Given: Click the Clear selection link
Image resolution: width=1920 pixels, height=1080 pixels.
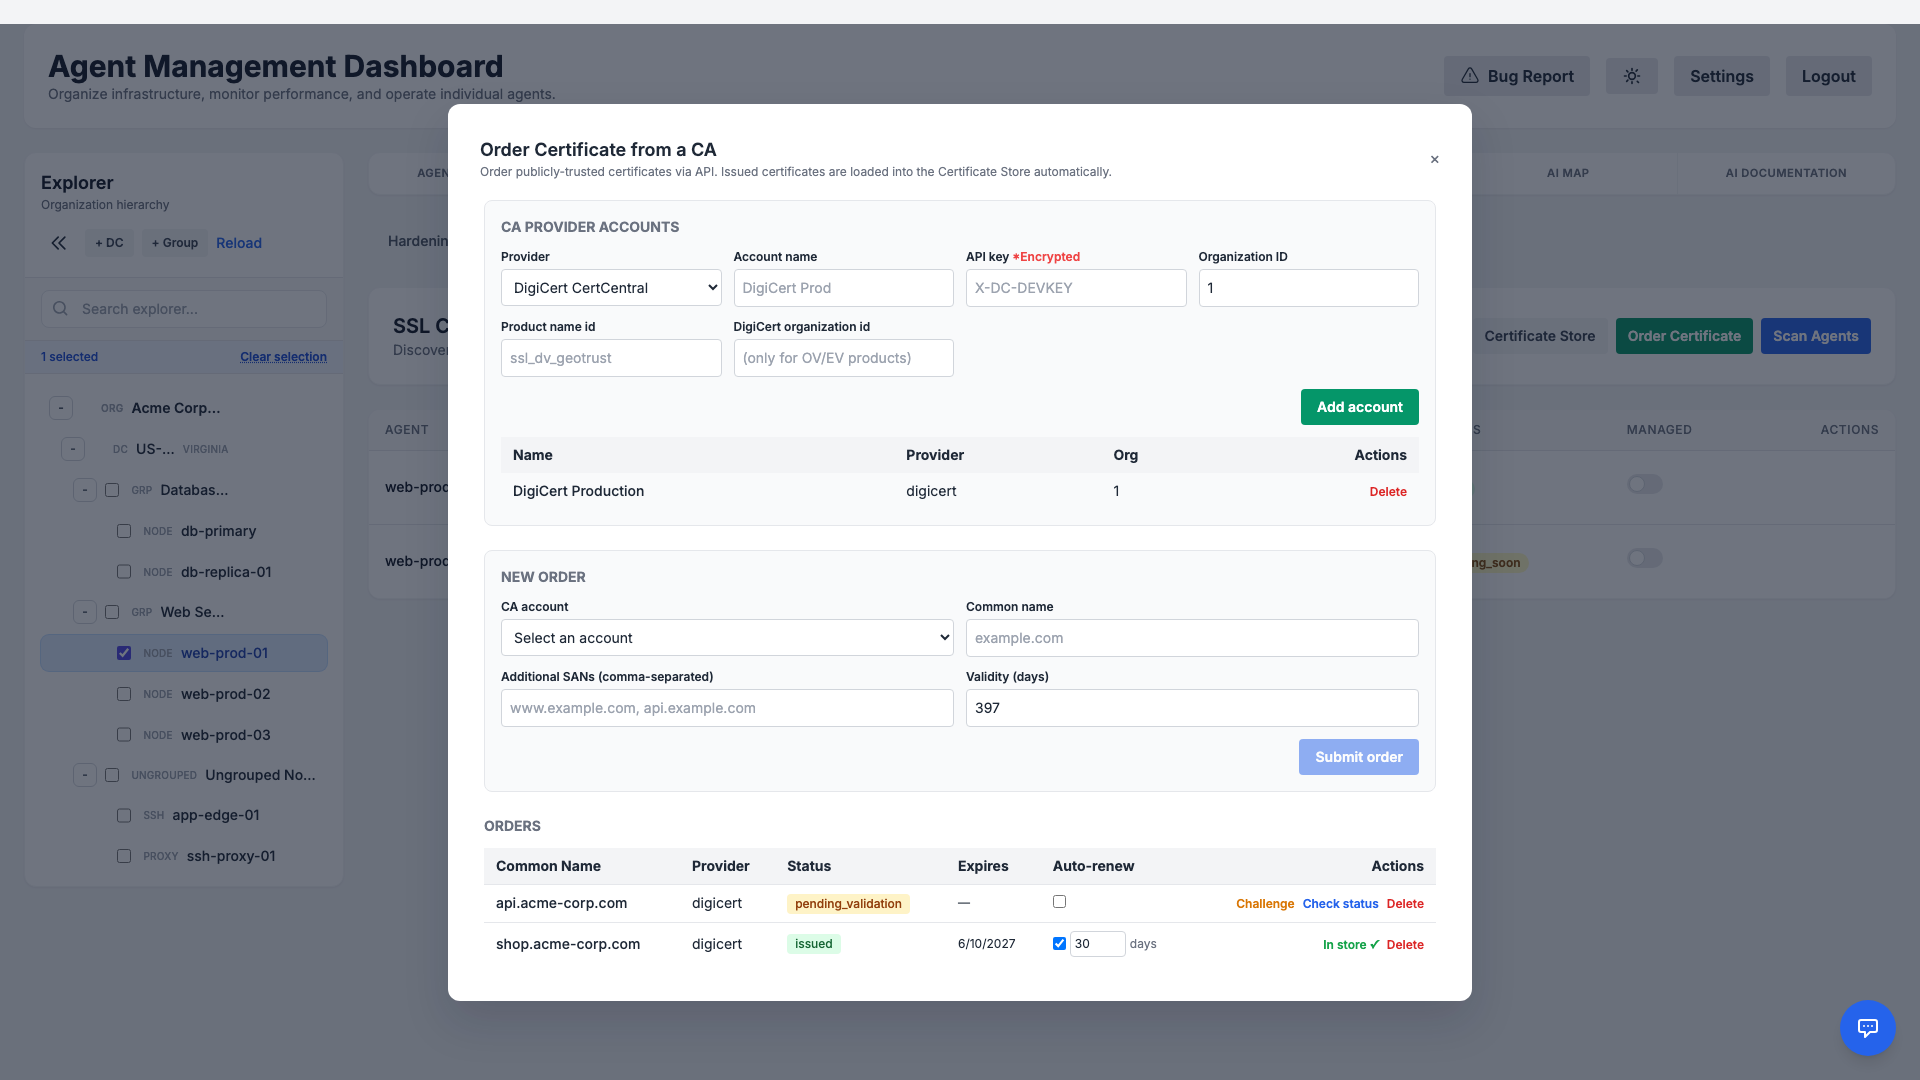Looking at the screenshot, I should tap(283, 357).
